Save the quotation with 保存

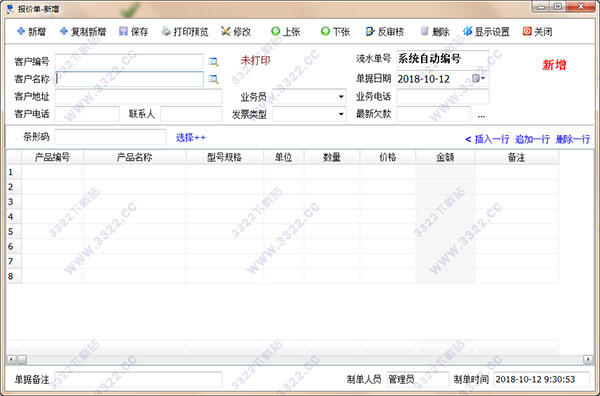coord(134,32)
